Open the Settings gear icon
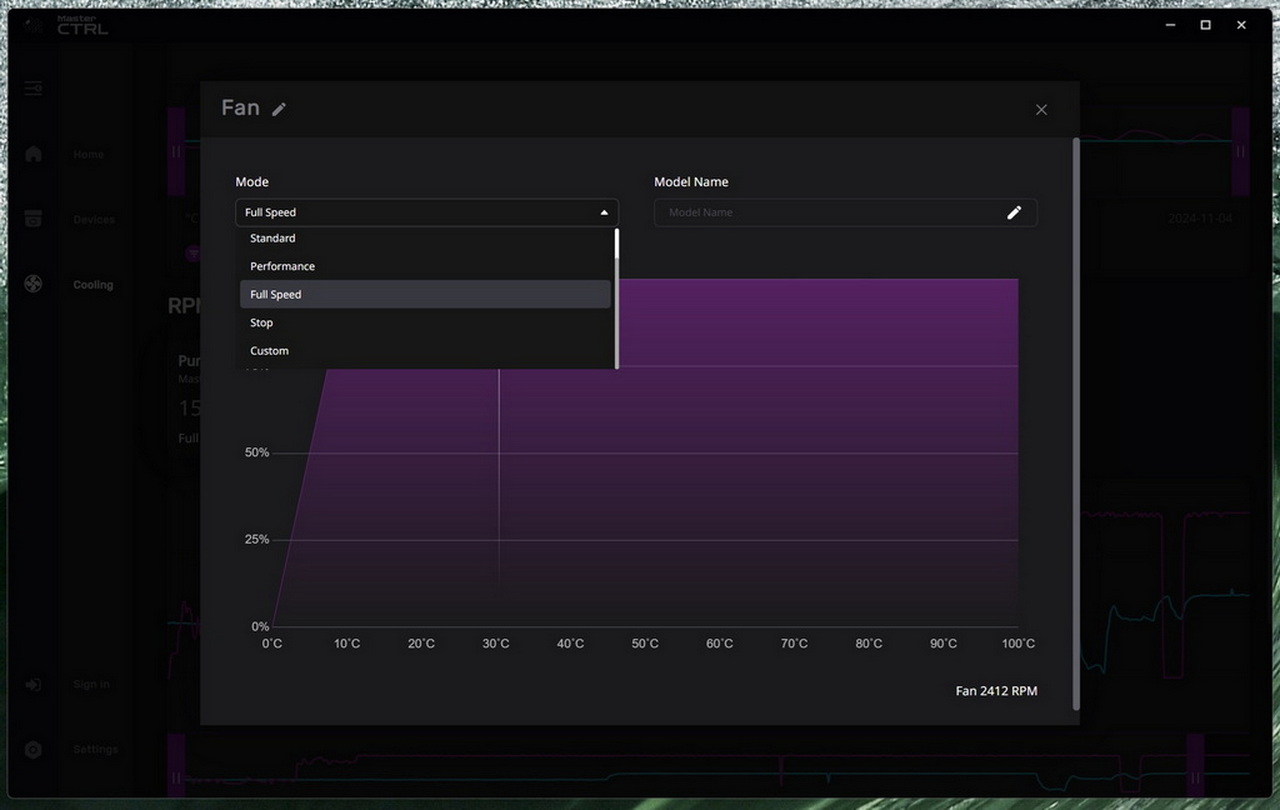This screenshot has width=1280, height=810. pos(33,749)
